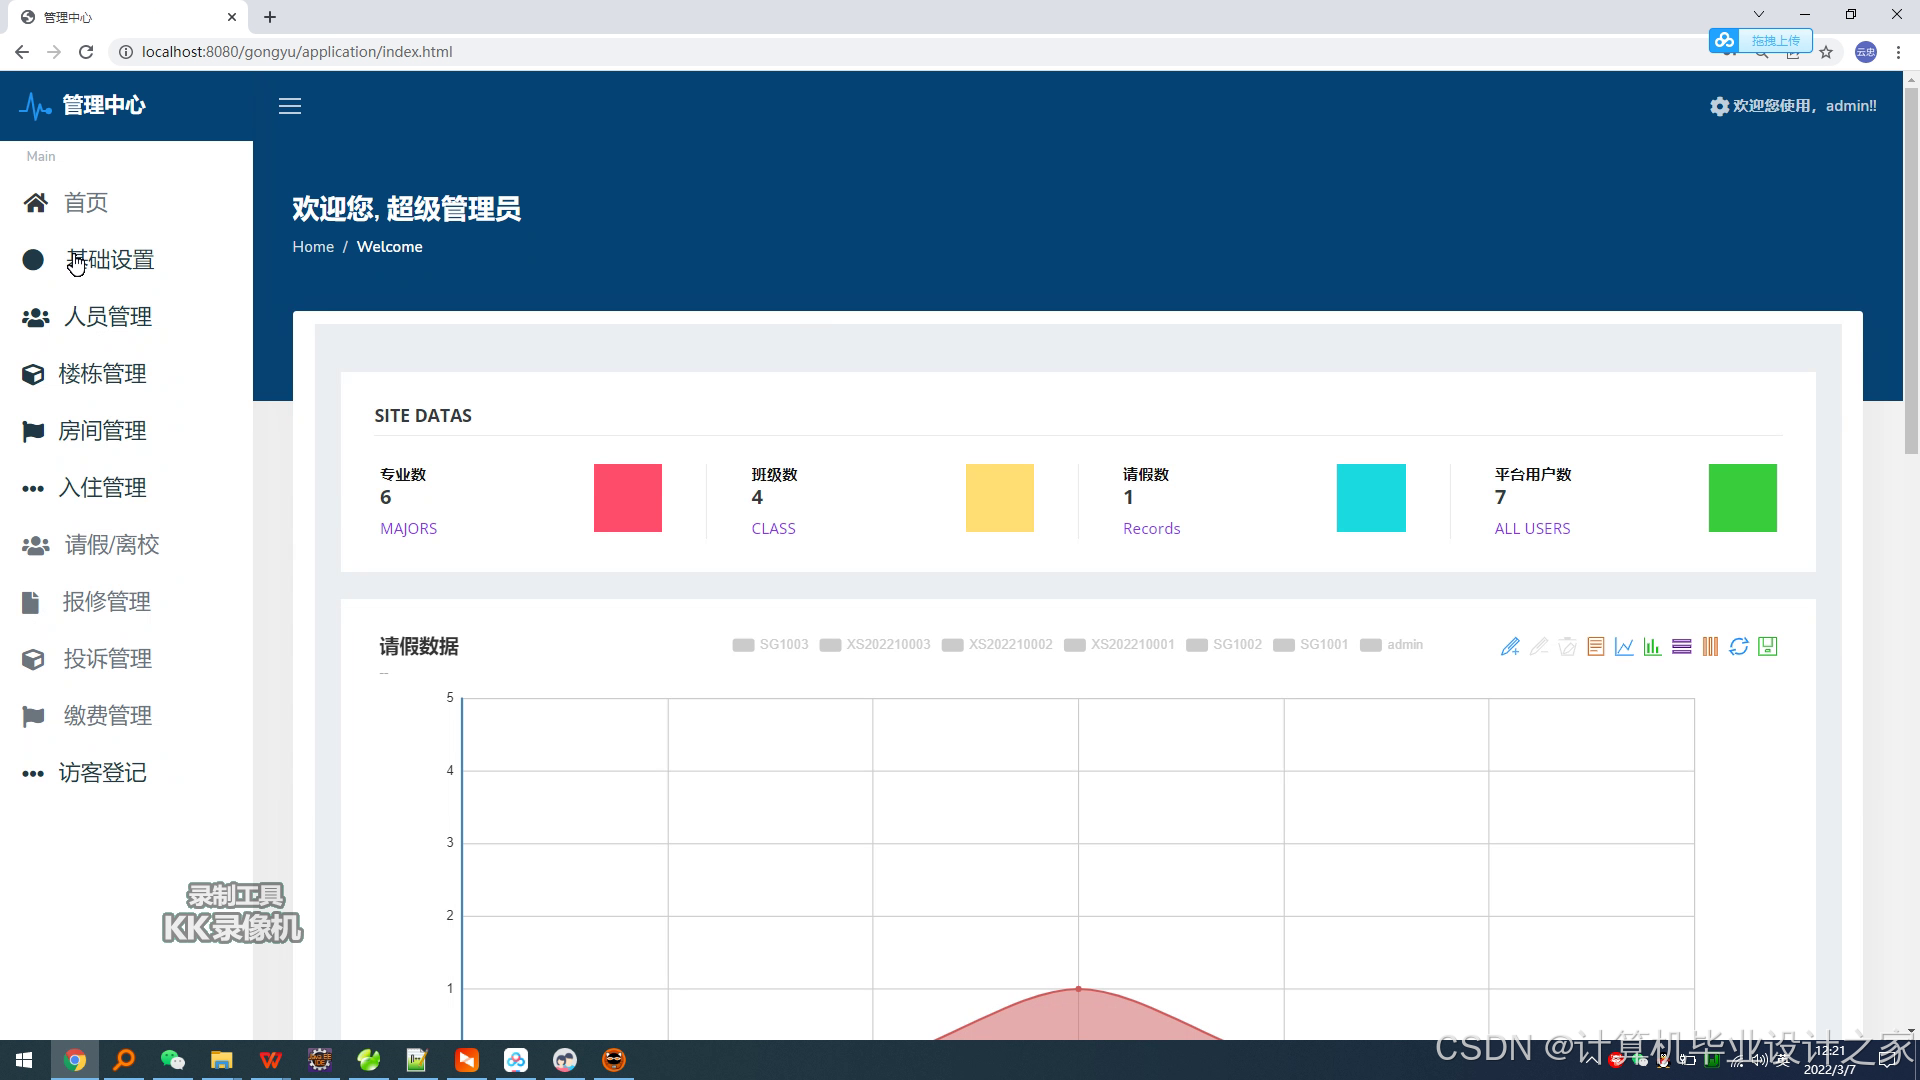This screenshot has width=1920, height=1080.
Task: Click the chart restore/refresh icon
Action: click(1739, 647)
